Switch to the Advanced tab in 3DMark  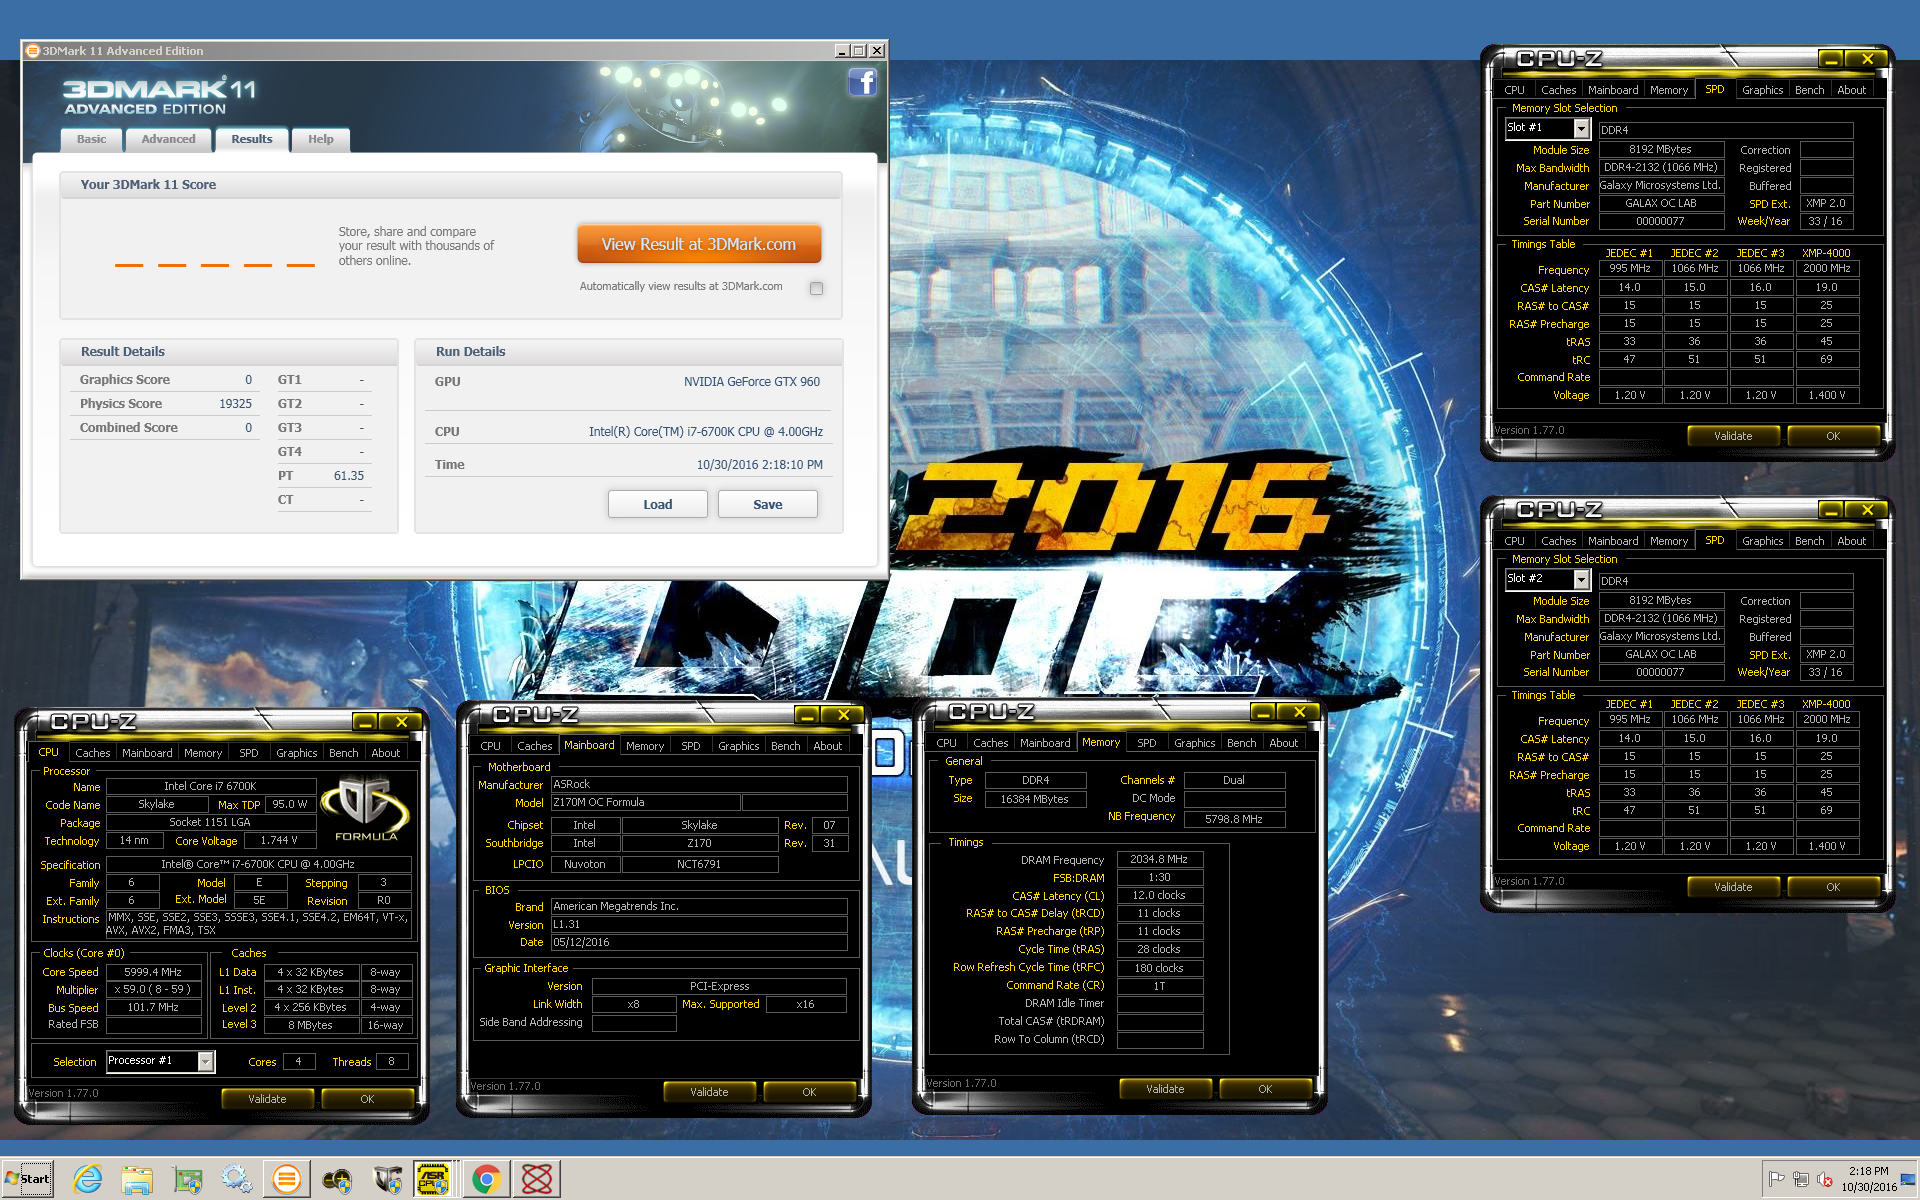click(x=168, y=140)
